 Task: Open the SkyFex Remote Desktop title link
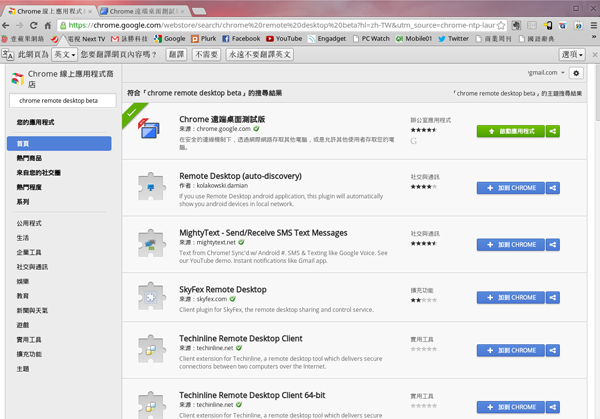223,289
